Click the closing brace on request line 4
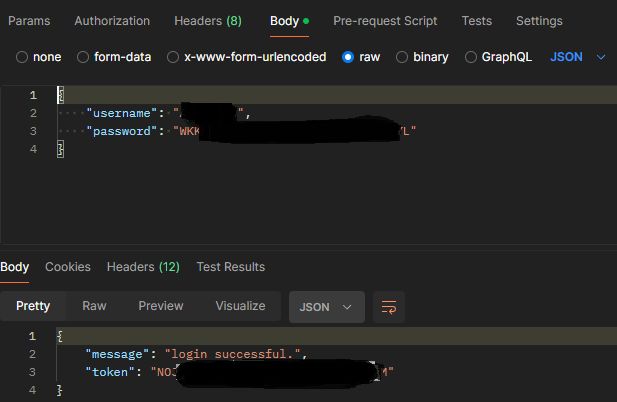 point(60,149)
